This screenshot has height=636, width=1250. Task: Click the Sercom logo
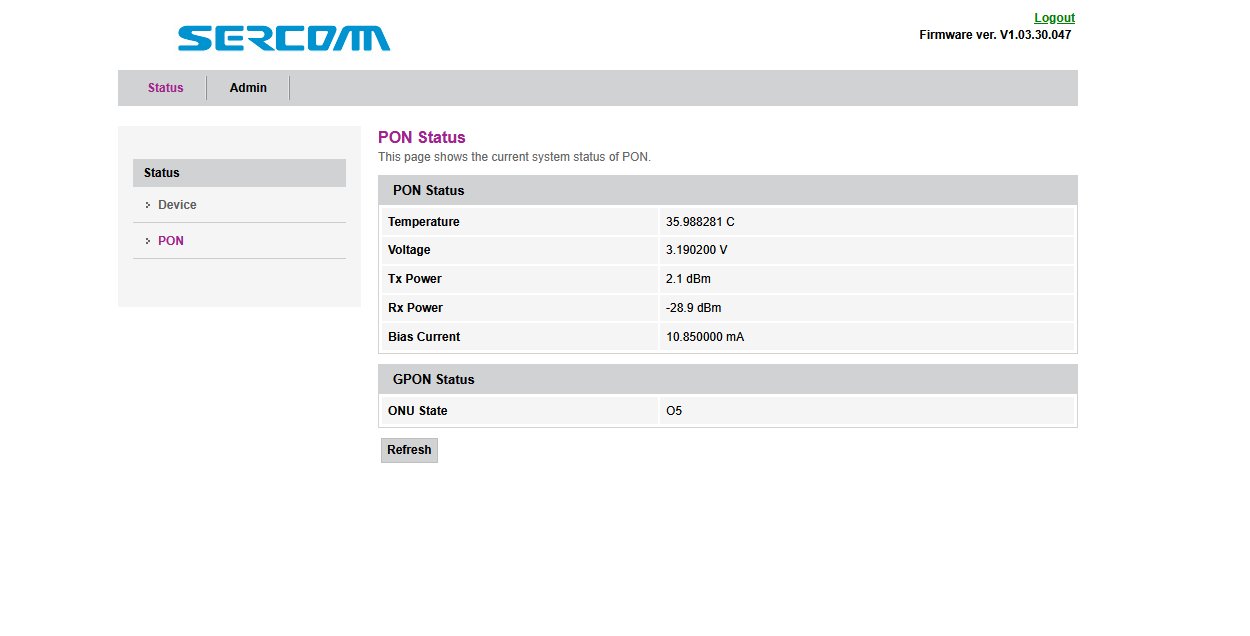[284, 39]
